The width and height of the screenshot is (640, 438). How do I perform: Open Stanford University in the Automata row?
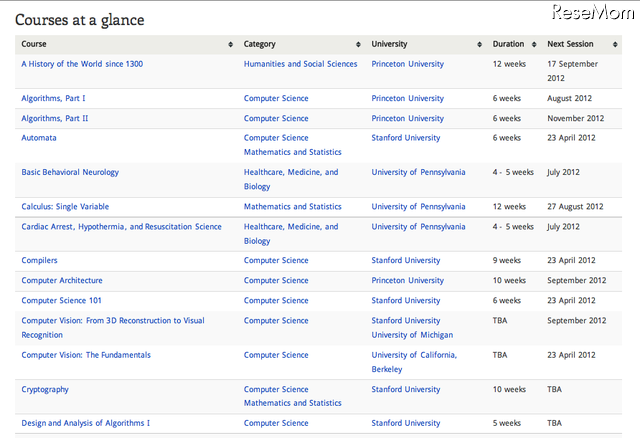coord(406,138)
